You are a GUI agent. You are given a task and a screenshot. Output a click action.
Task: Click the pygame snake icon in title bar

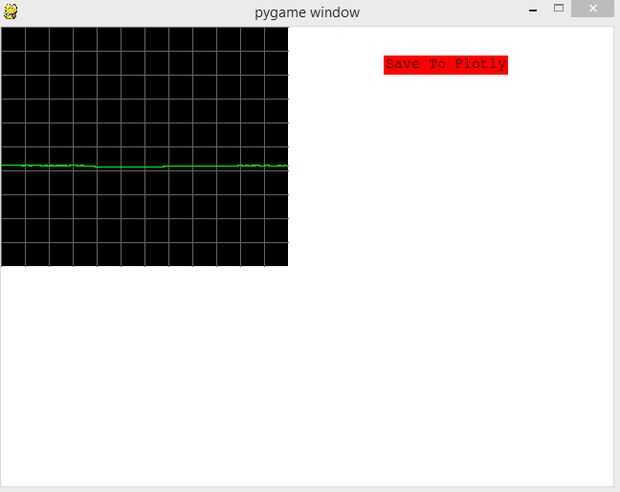point(10,11)
